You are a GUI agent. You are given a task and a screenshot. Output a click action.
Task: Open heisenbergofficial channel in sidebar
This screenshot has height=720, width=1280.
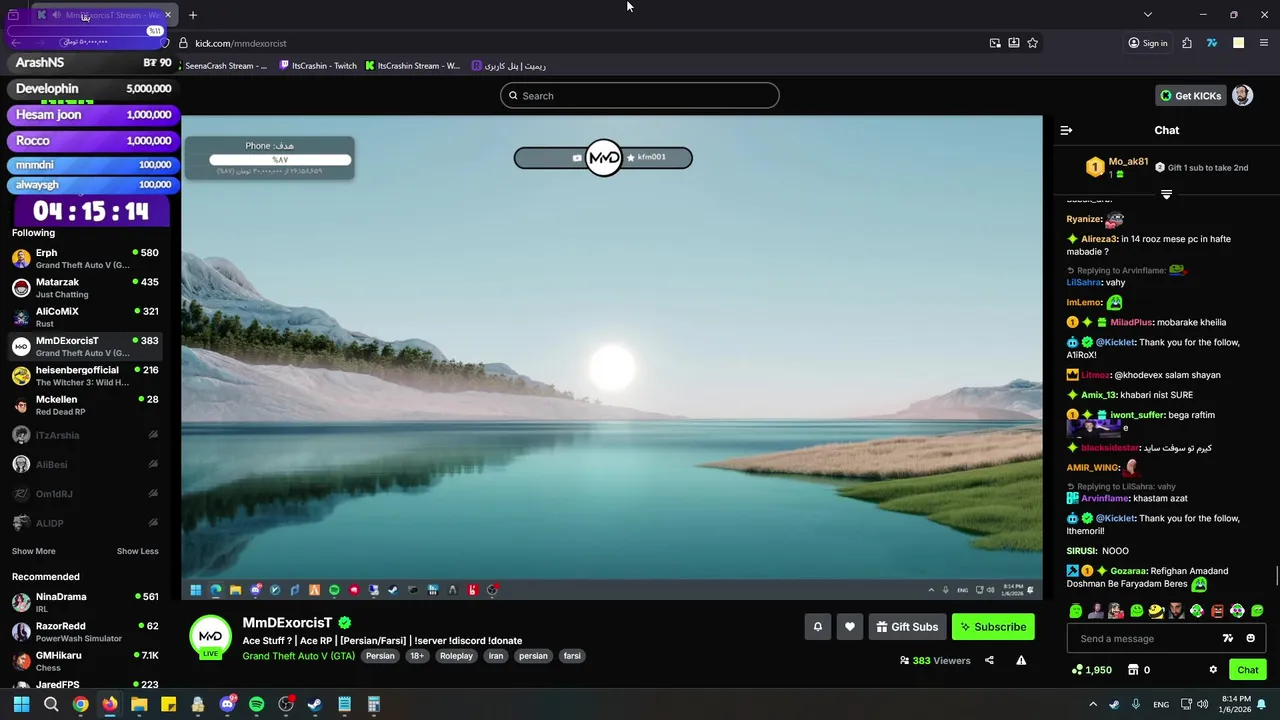pos(85,376)
